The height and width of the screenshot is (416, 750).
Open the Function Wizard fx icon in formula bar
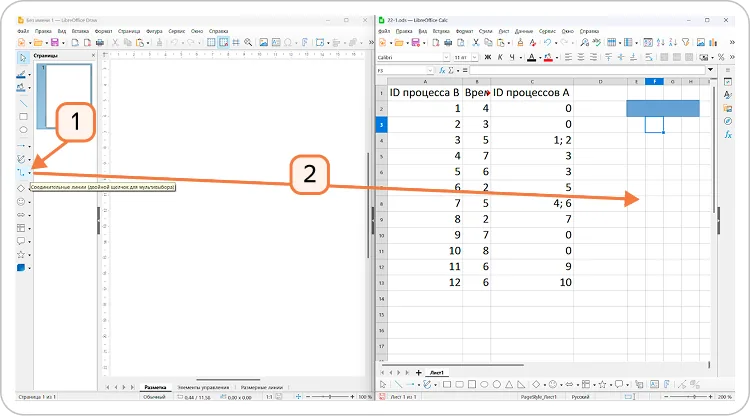(x=442, y=70)
